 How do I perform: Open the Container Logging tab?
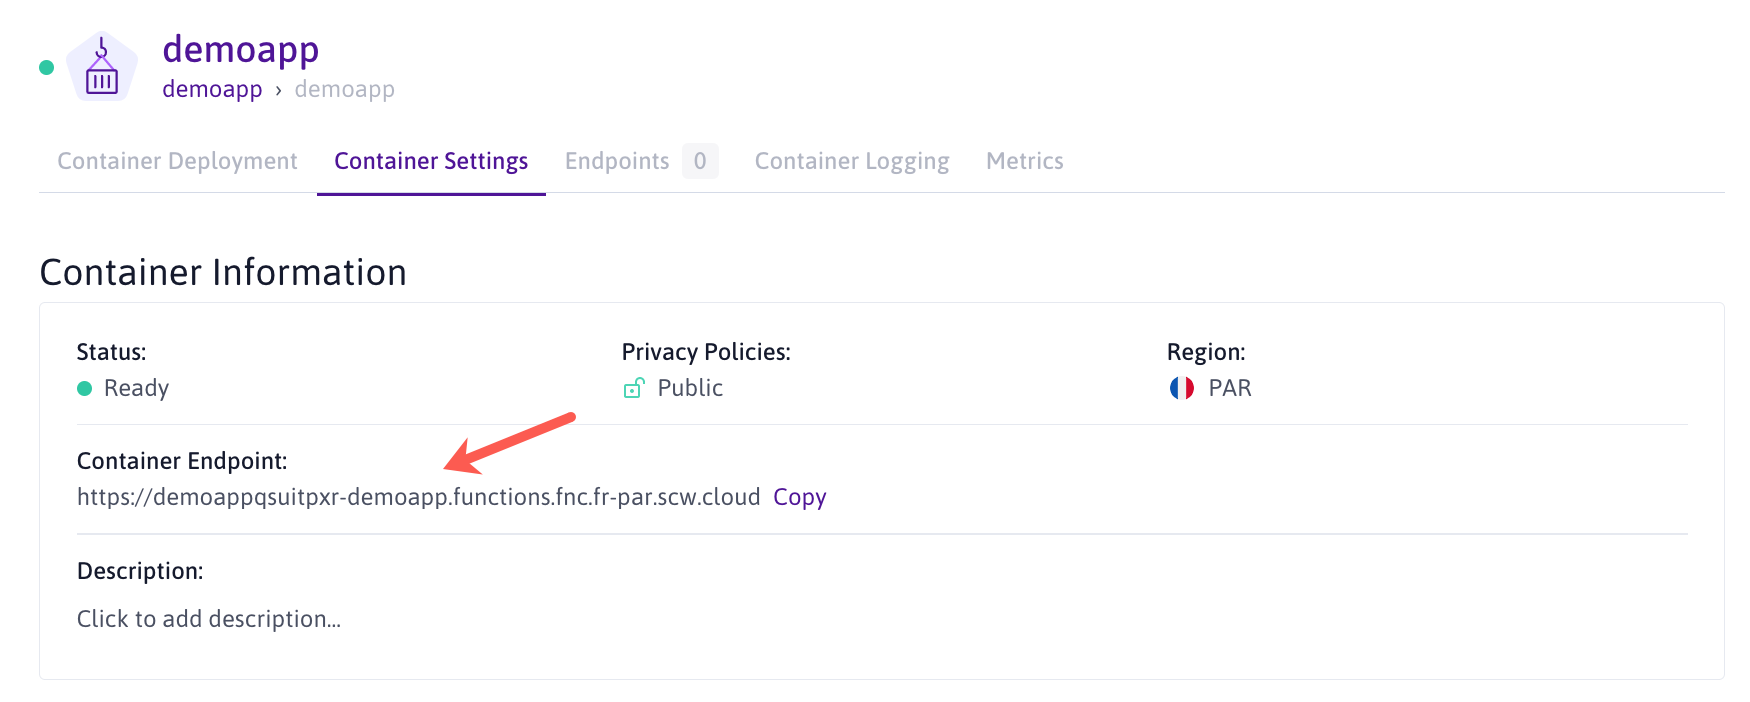852,161
